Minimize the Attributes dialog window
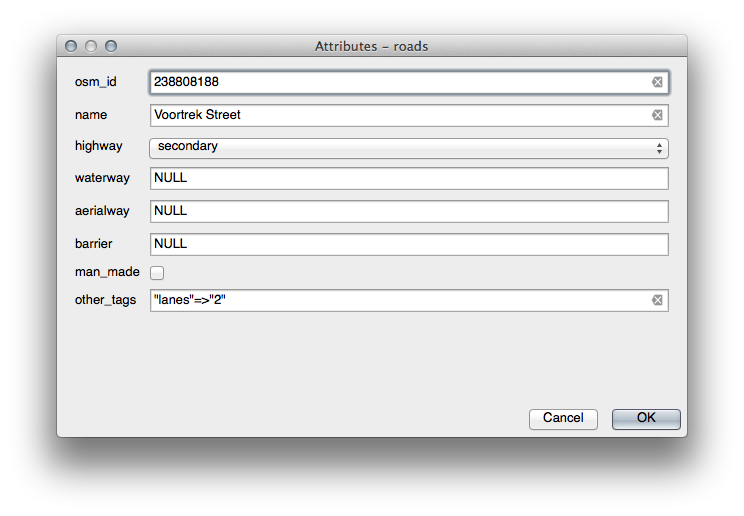The image size is (744, 516). 91,46
